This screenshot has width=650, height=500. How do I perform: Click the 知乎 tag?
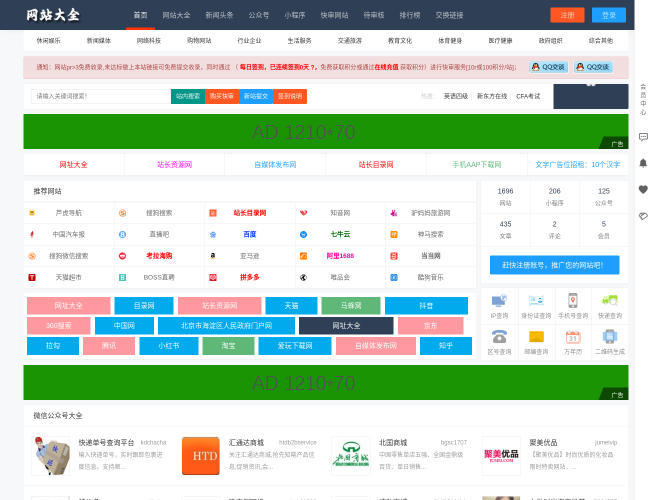pos(446,346)
